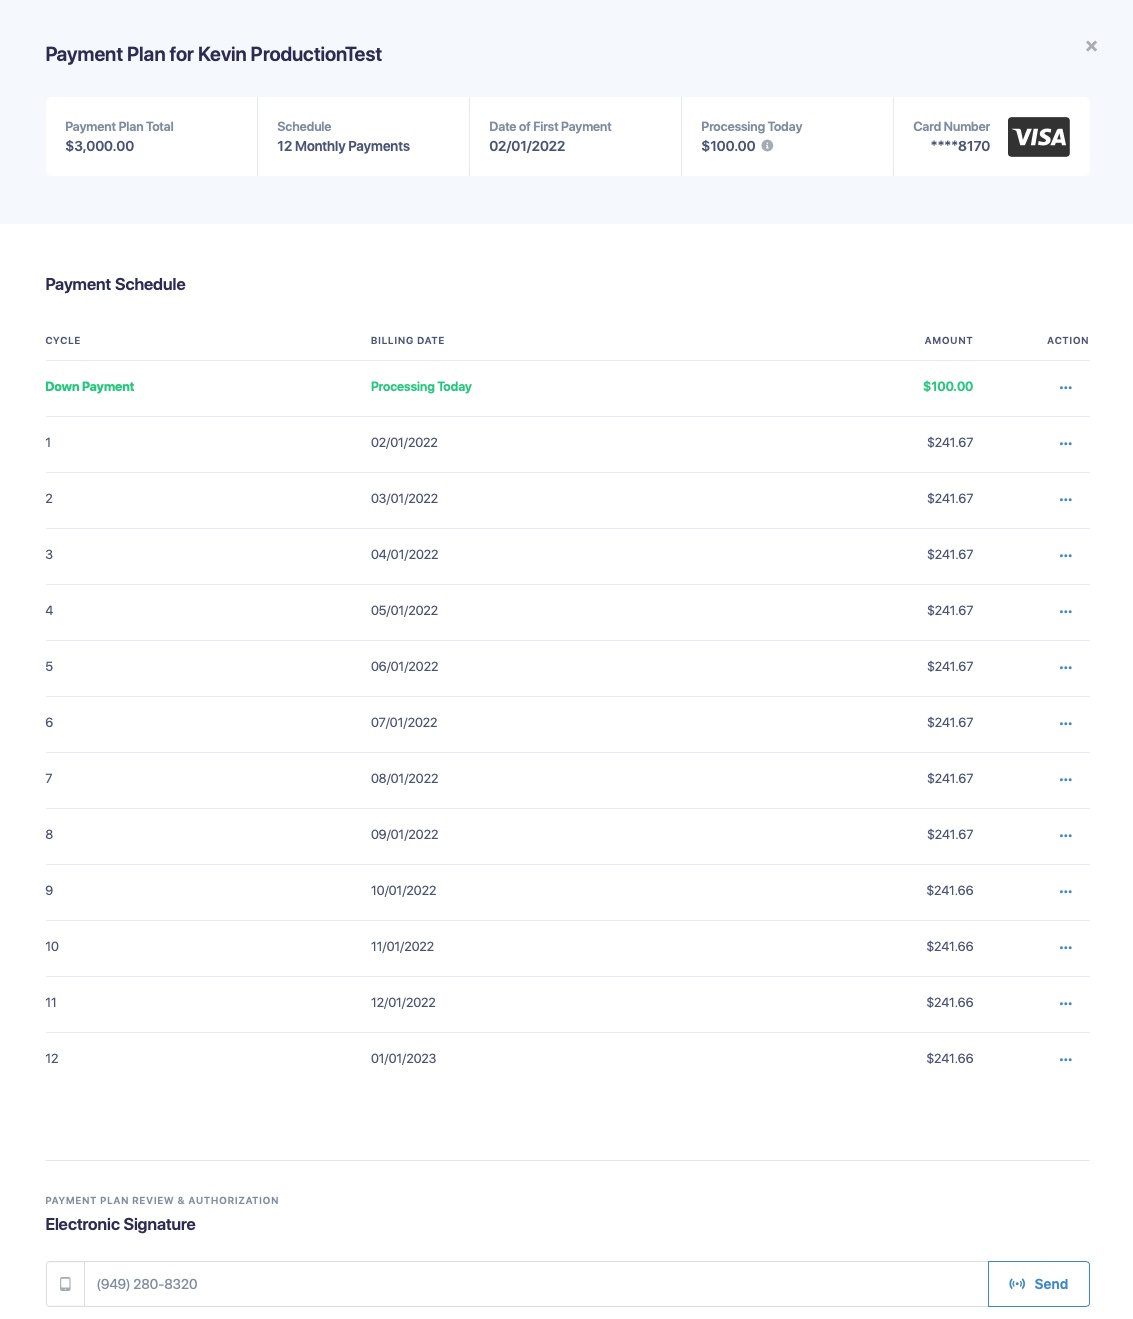
Task: Click the green Processing Today billing date text
Action: (421, 386)
